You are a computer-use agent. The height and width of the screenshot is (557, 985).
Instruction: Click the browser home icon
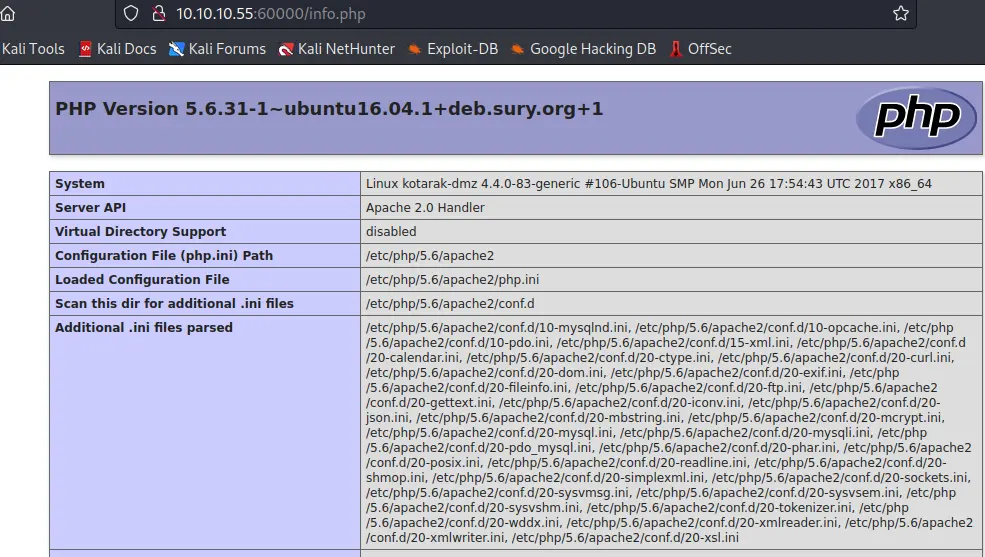(x=8, y=13)
